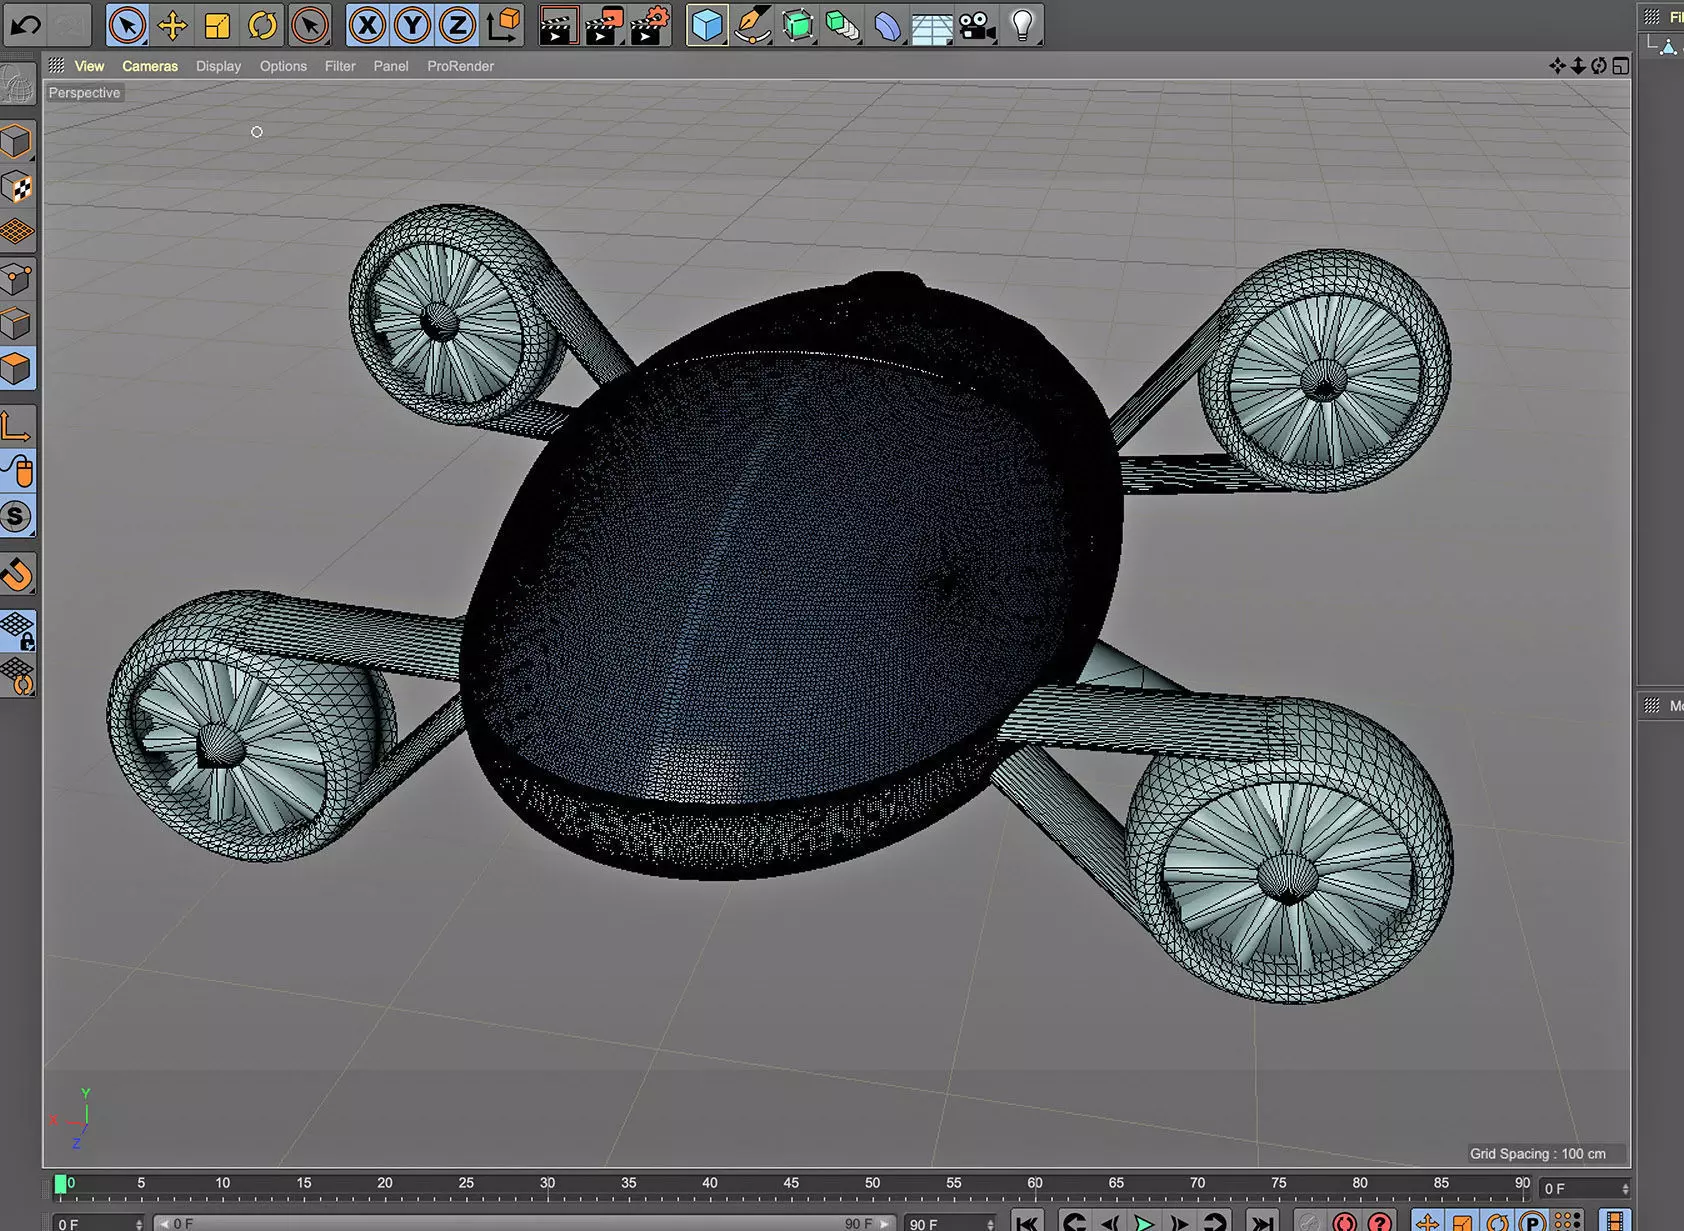The image size is (1684, 1231).
Task: Switch to Edges mode
Action: point(17,324)
